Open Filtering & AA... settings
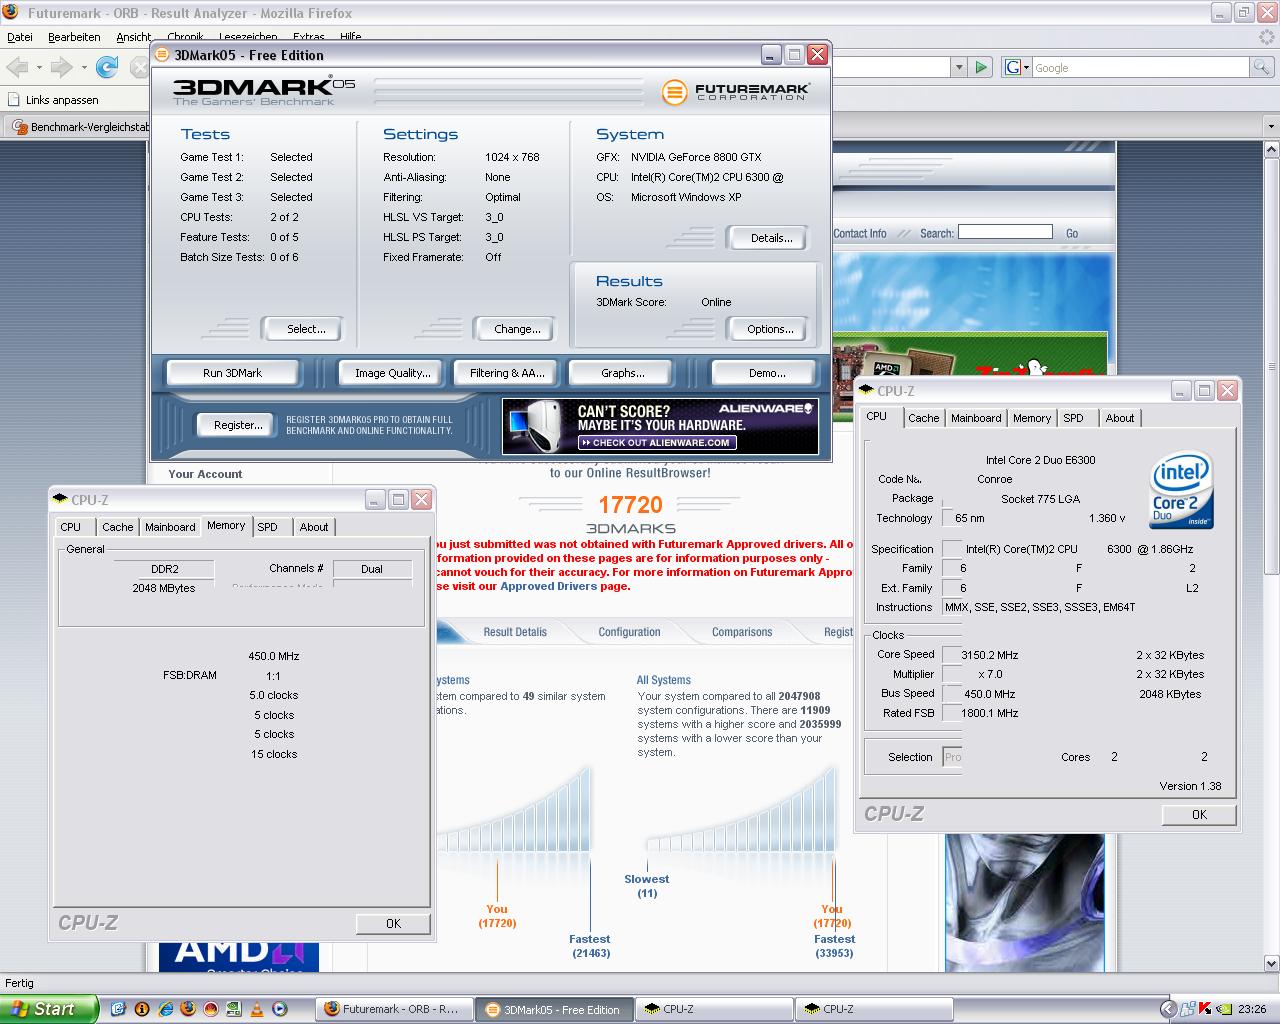The height and width of the screenshot is (1024, 1280). [507, 373]
